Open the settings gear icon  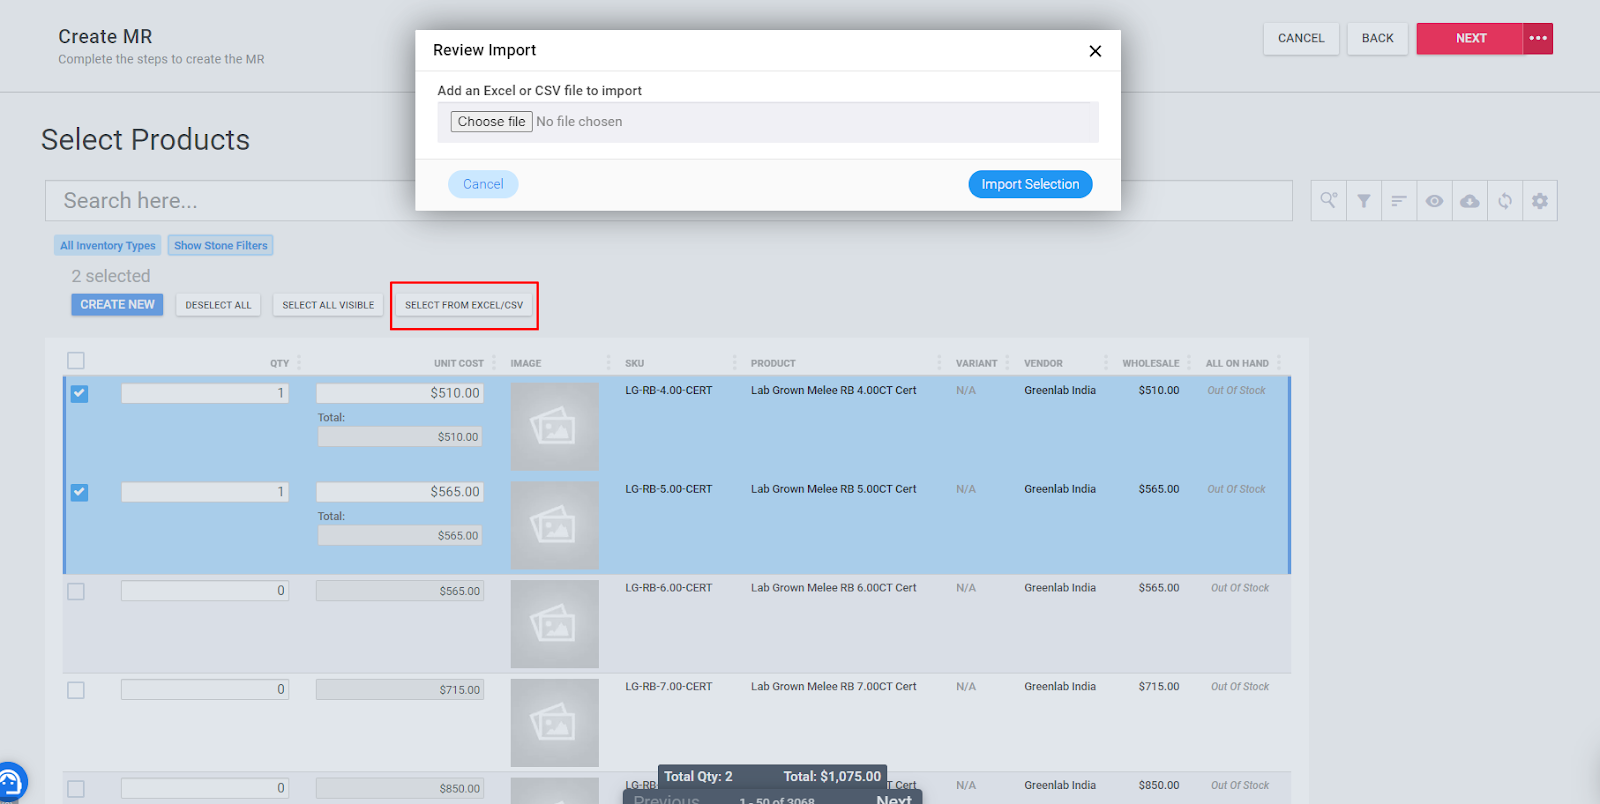tap(1540, 201)
